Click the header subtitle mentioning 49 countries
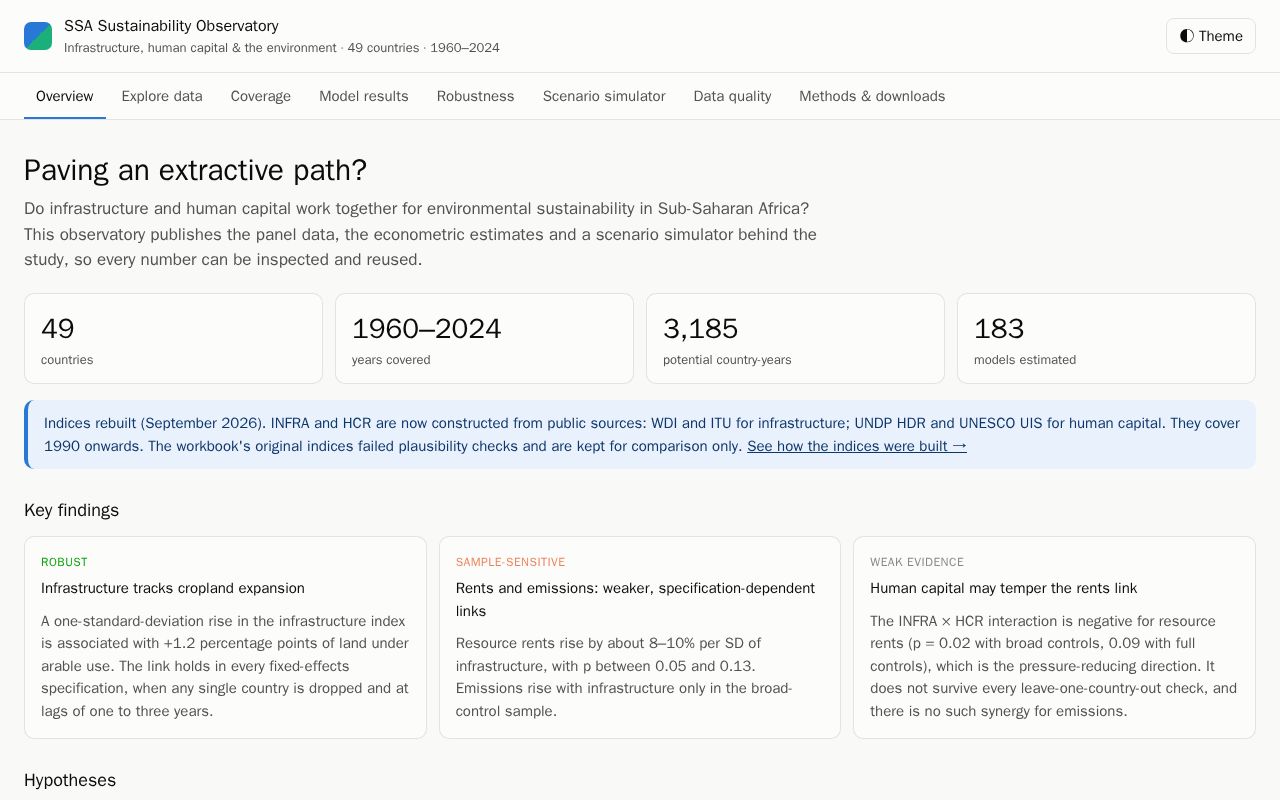The height and width of the screenshot is (800, 1280). [282, 48]
